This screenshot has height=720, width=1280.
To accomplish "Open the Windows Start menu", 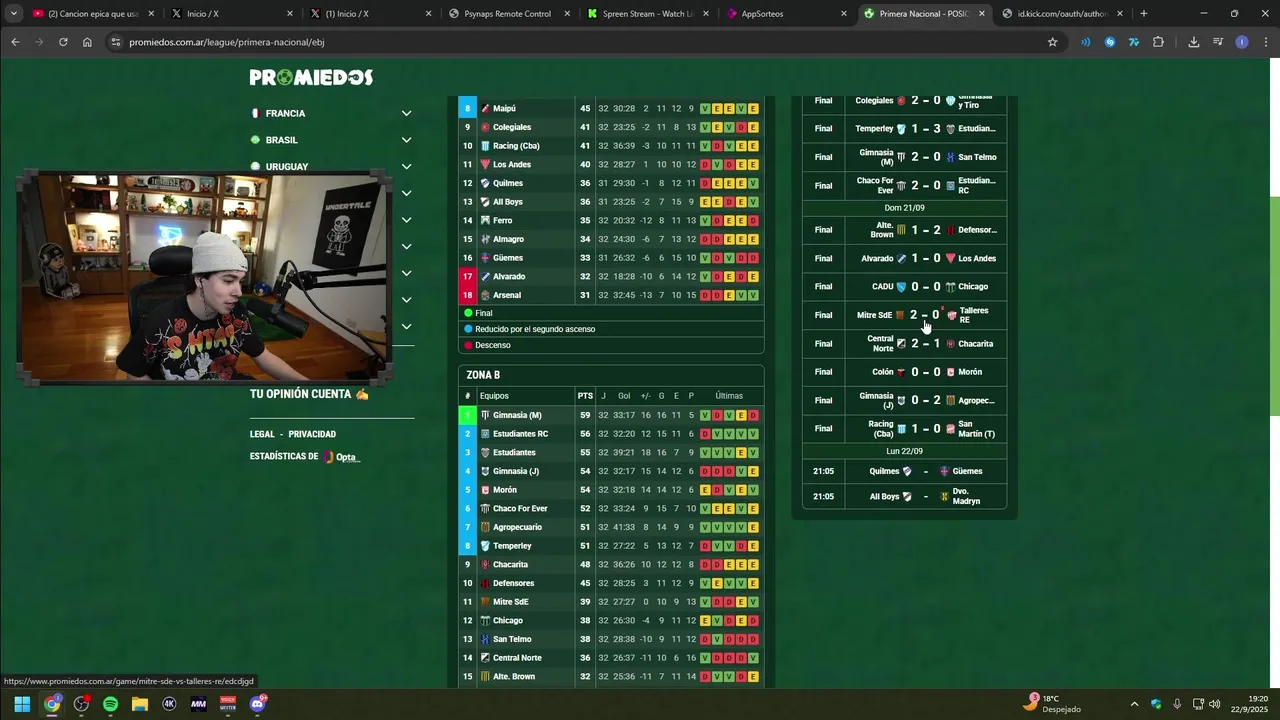I will [22, 704].
